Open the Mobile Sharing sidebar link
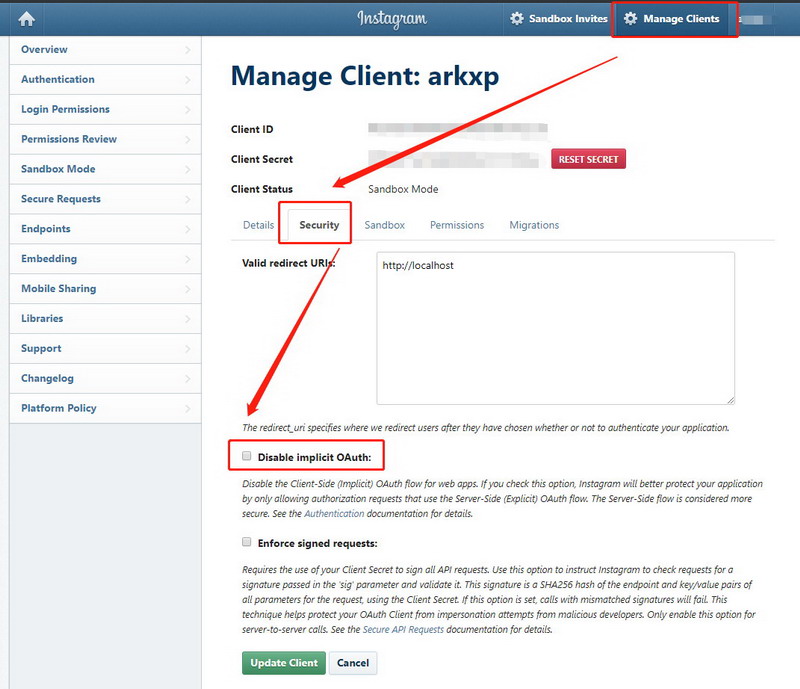 coord(106,289)
